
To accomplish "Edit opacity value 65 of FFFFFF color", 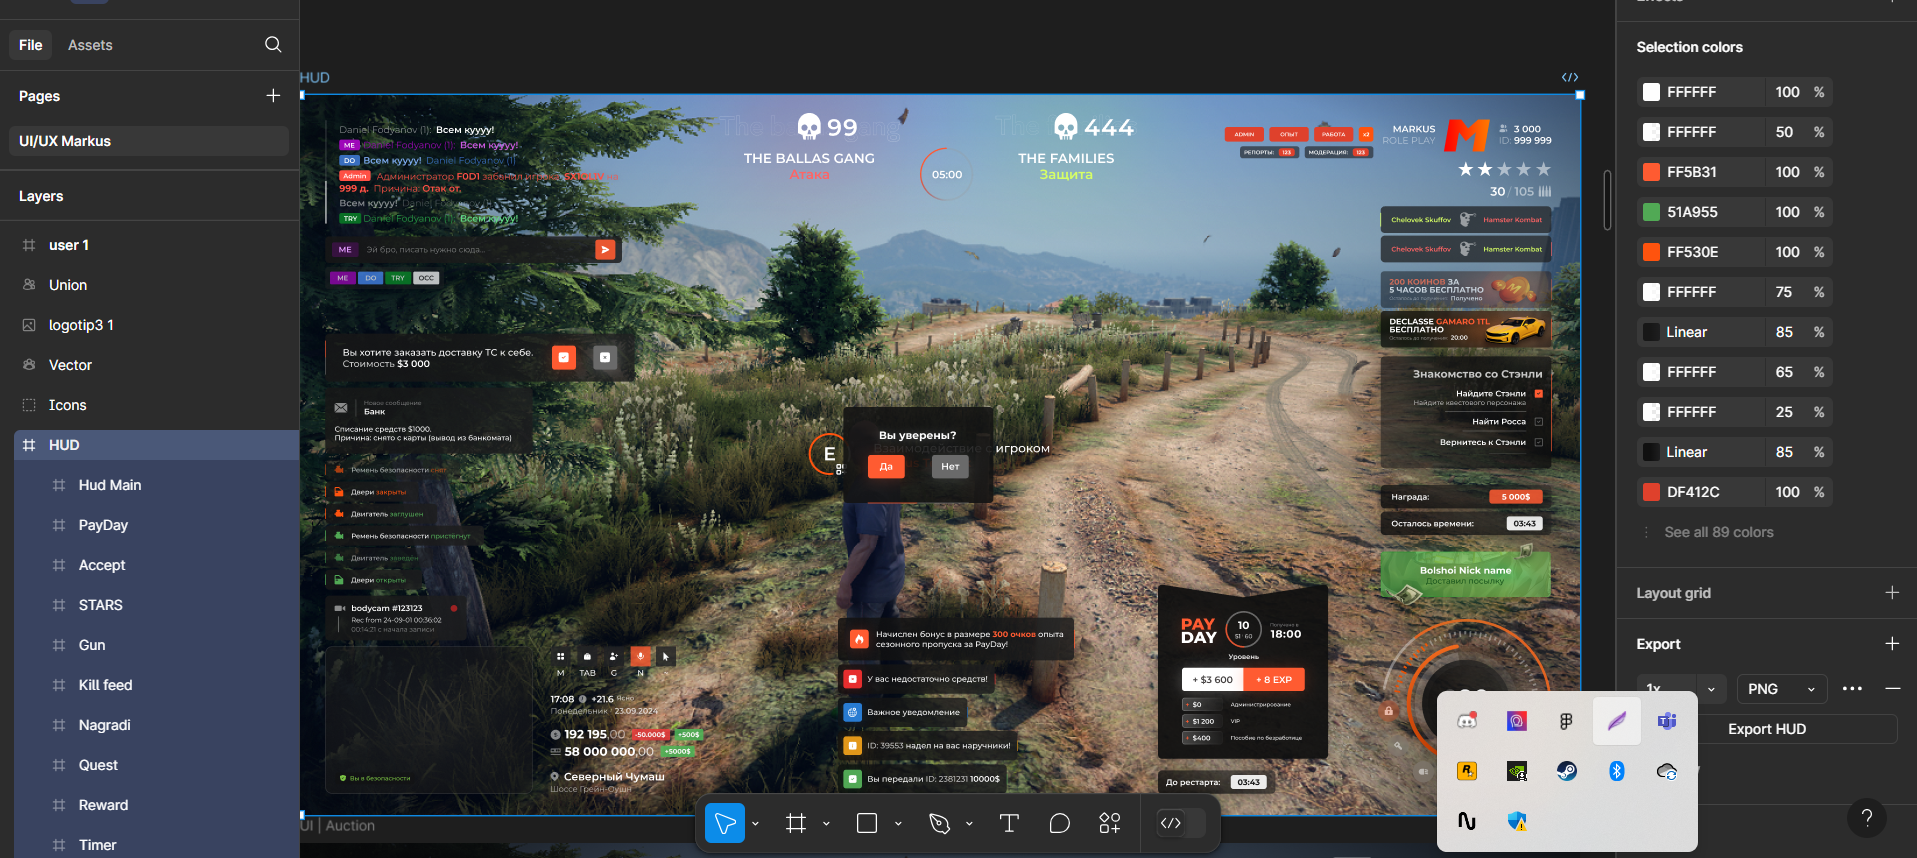I will [x=1785, y=372].
